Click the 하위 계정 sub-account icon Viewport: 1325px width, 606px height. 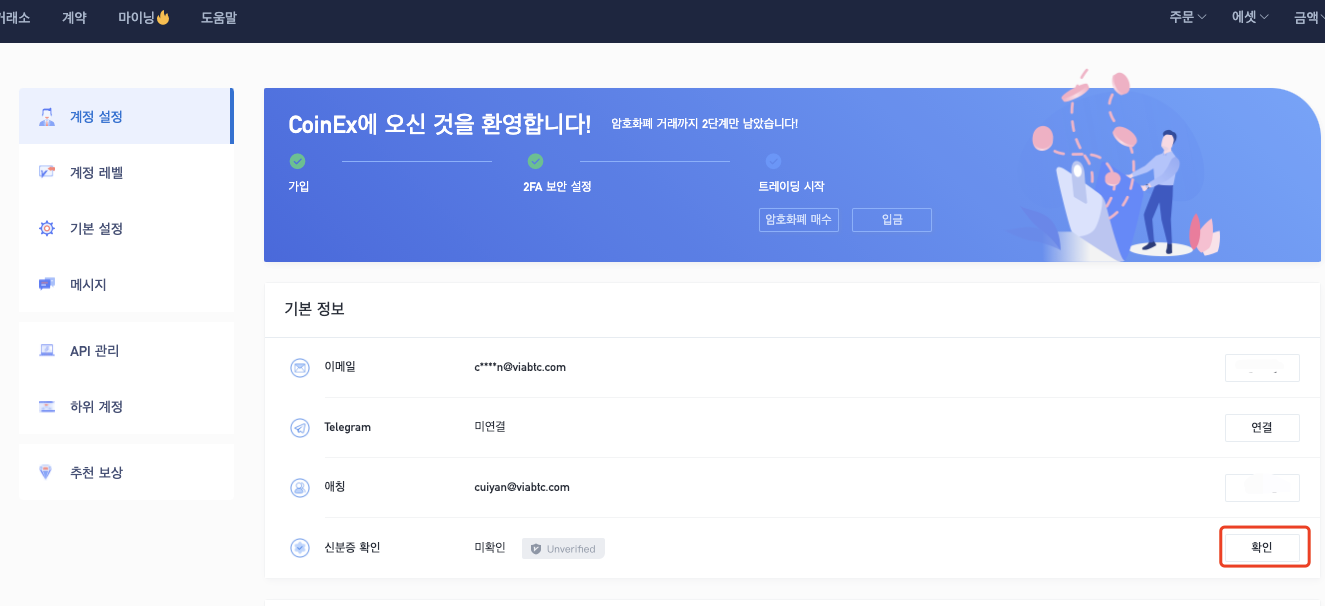coord(46,406)
